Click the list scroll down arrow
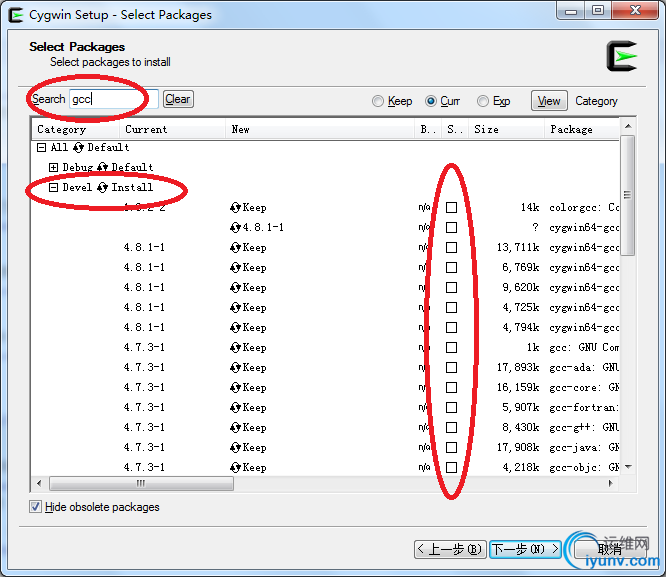 (x=628, y=467)
